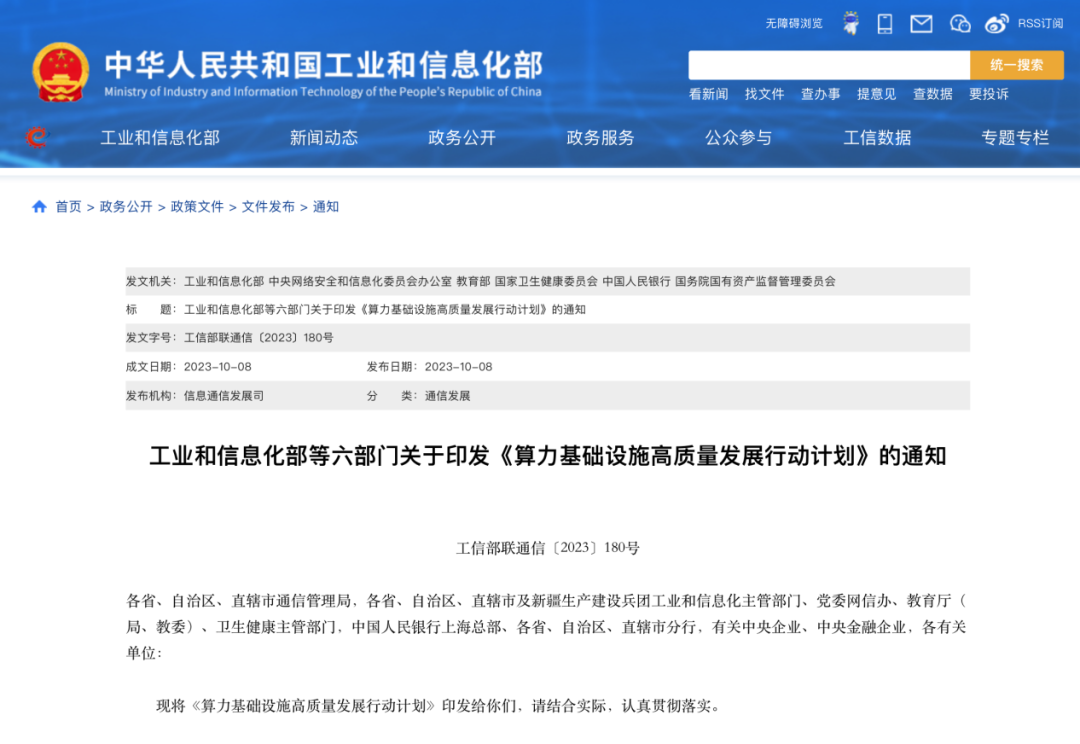Click the robot assistant icon
The height and width of the screenshot is (744, 1080).
coord(851,23)
